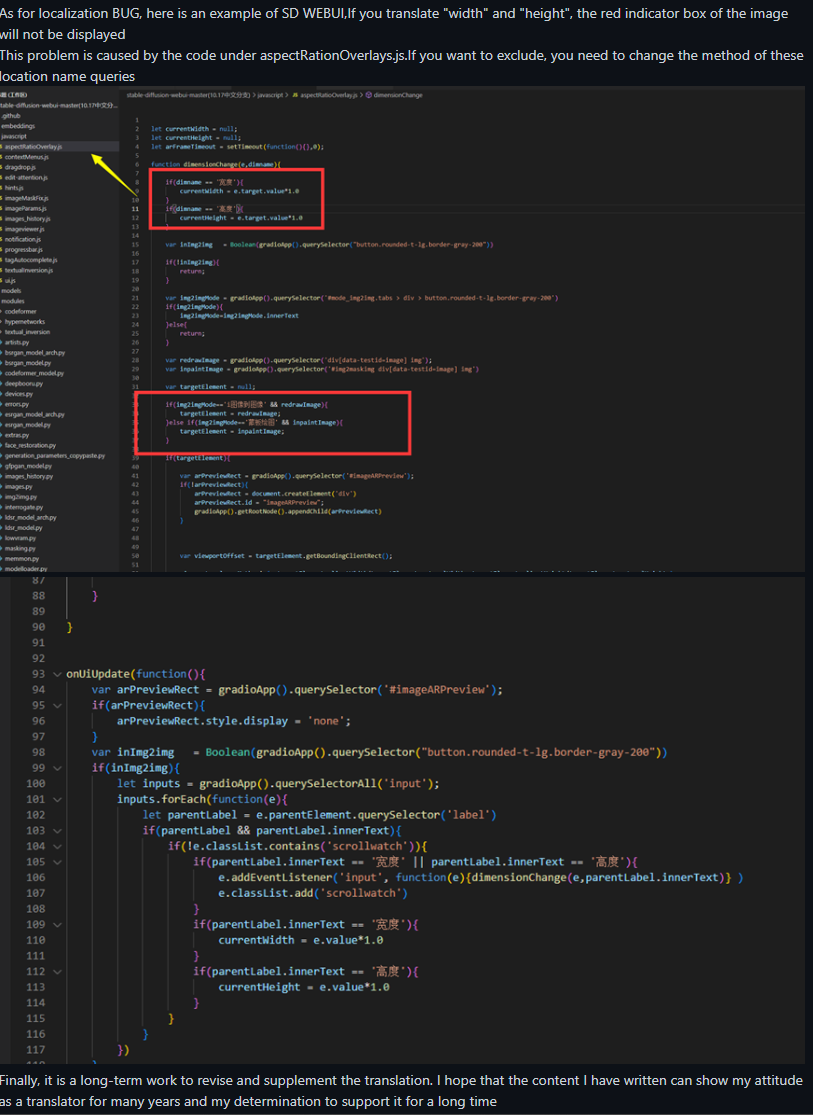Expand the models folder
Viewport: 813px width, 1115px height.
(11, 291)
